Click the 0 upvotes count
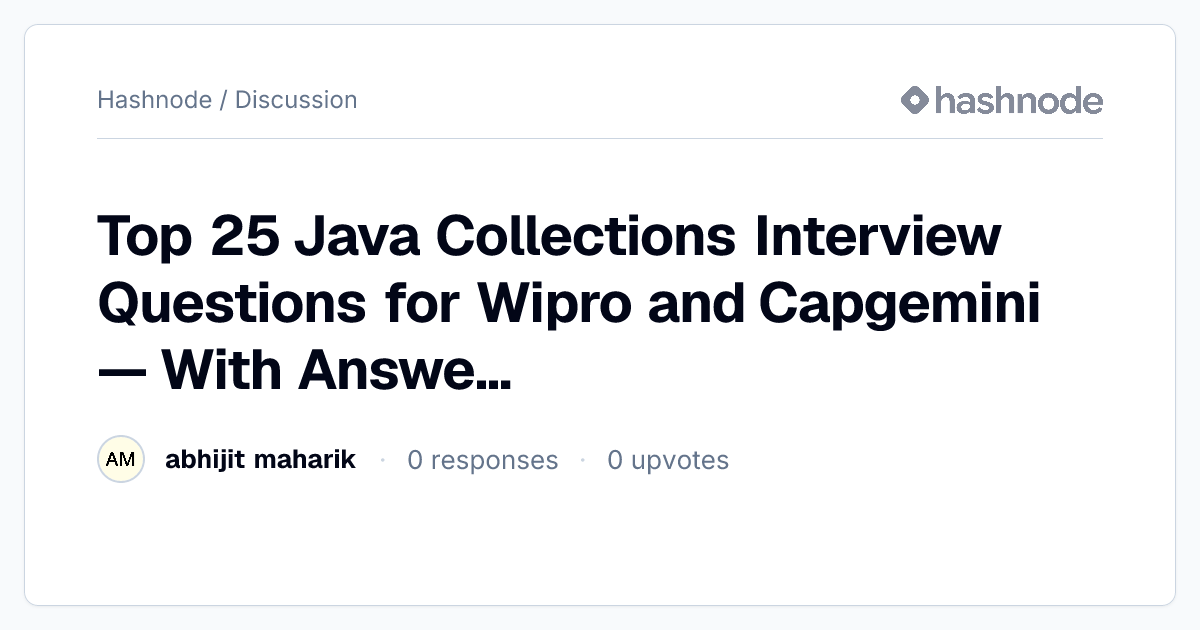The image size is (1200, 630). [x=668, y=460]
